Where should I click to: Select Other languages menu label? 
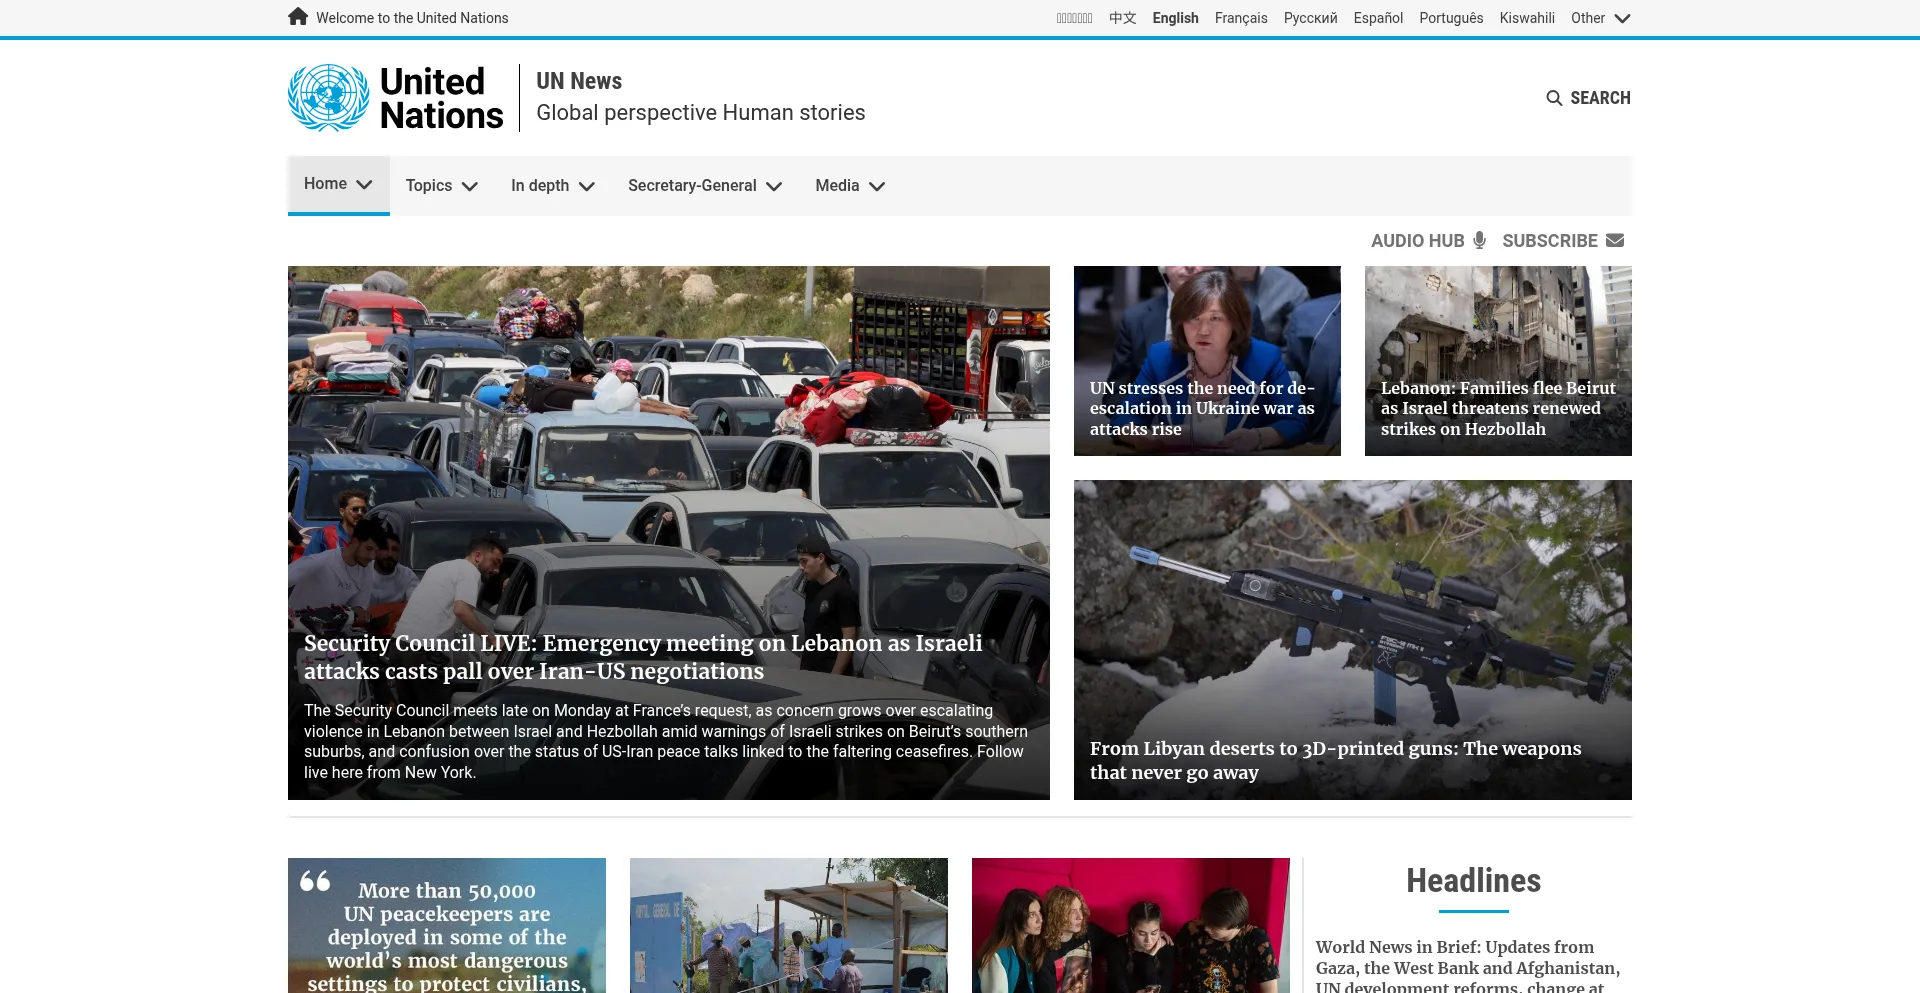tap(1588, 18)
